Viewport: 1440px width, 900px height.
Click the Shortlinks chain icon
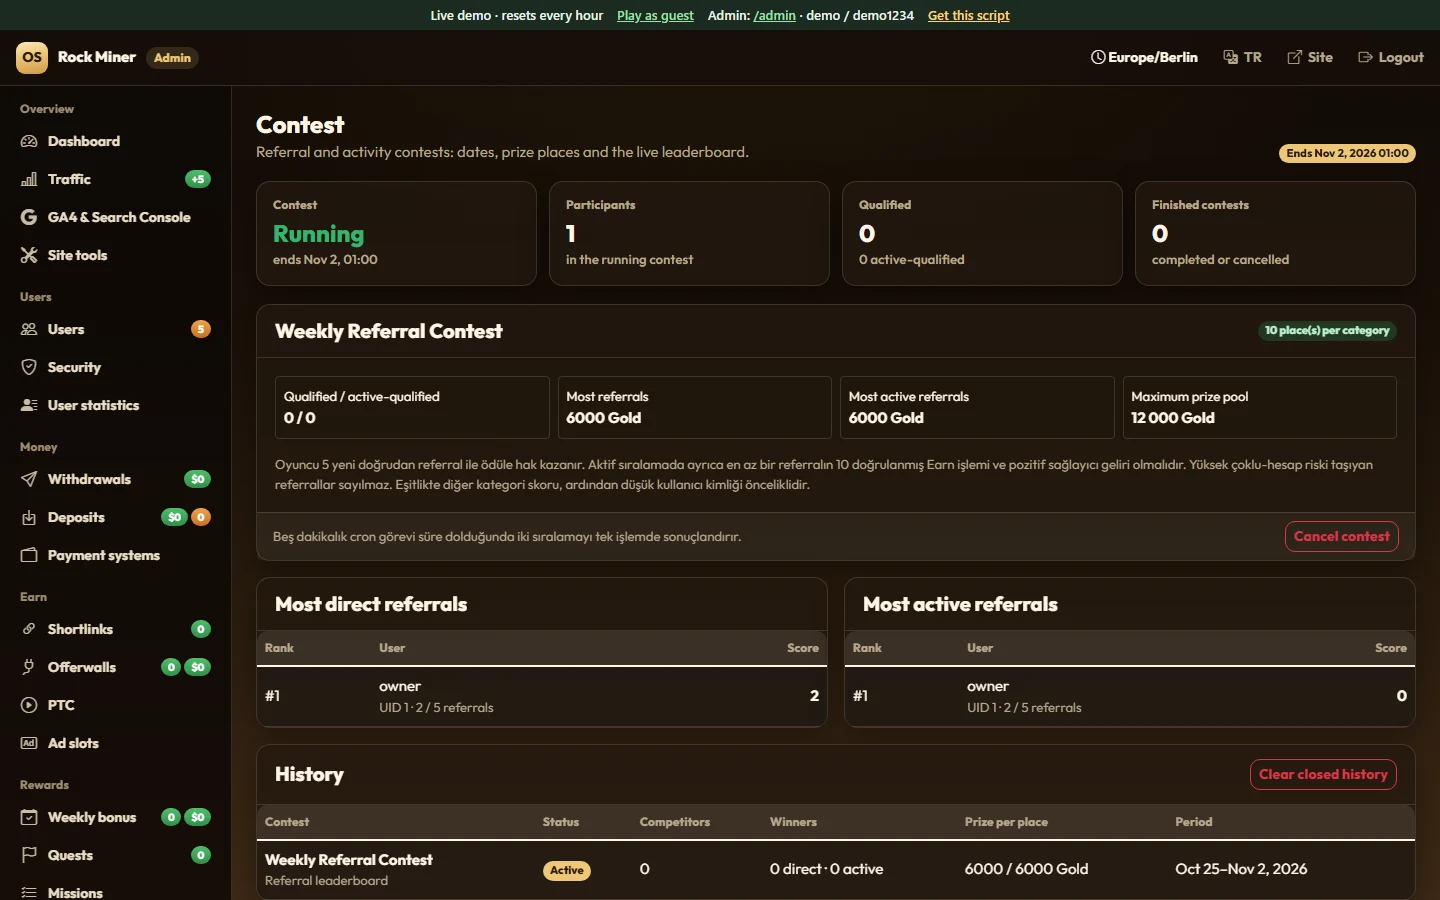coord(29,629)
